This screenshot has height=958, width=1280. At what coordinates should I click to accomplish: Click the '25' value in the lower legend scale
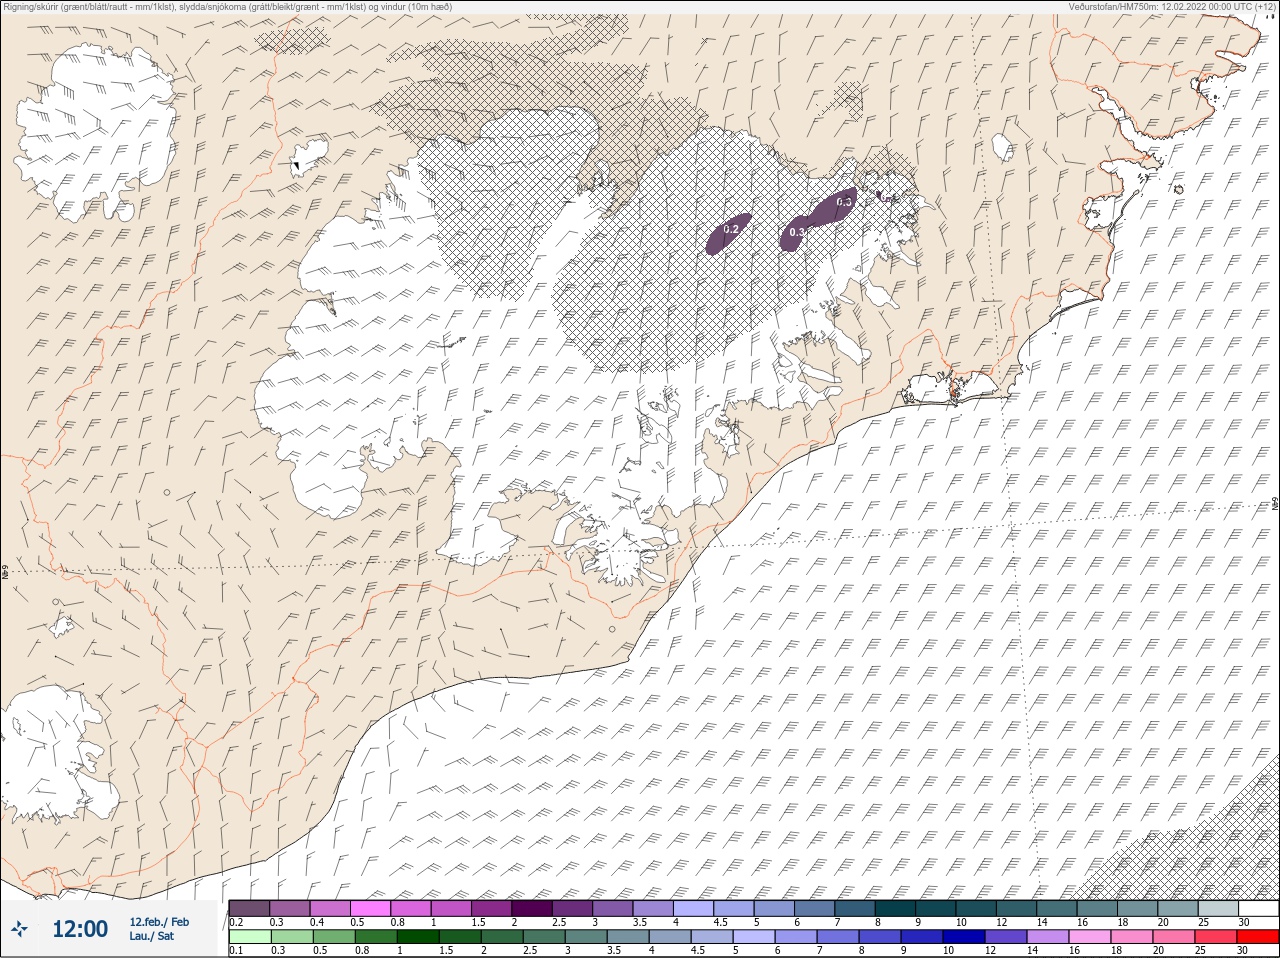[1200, 950]
